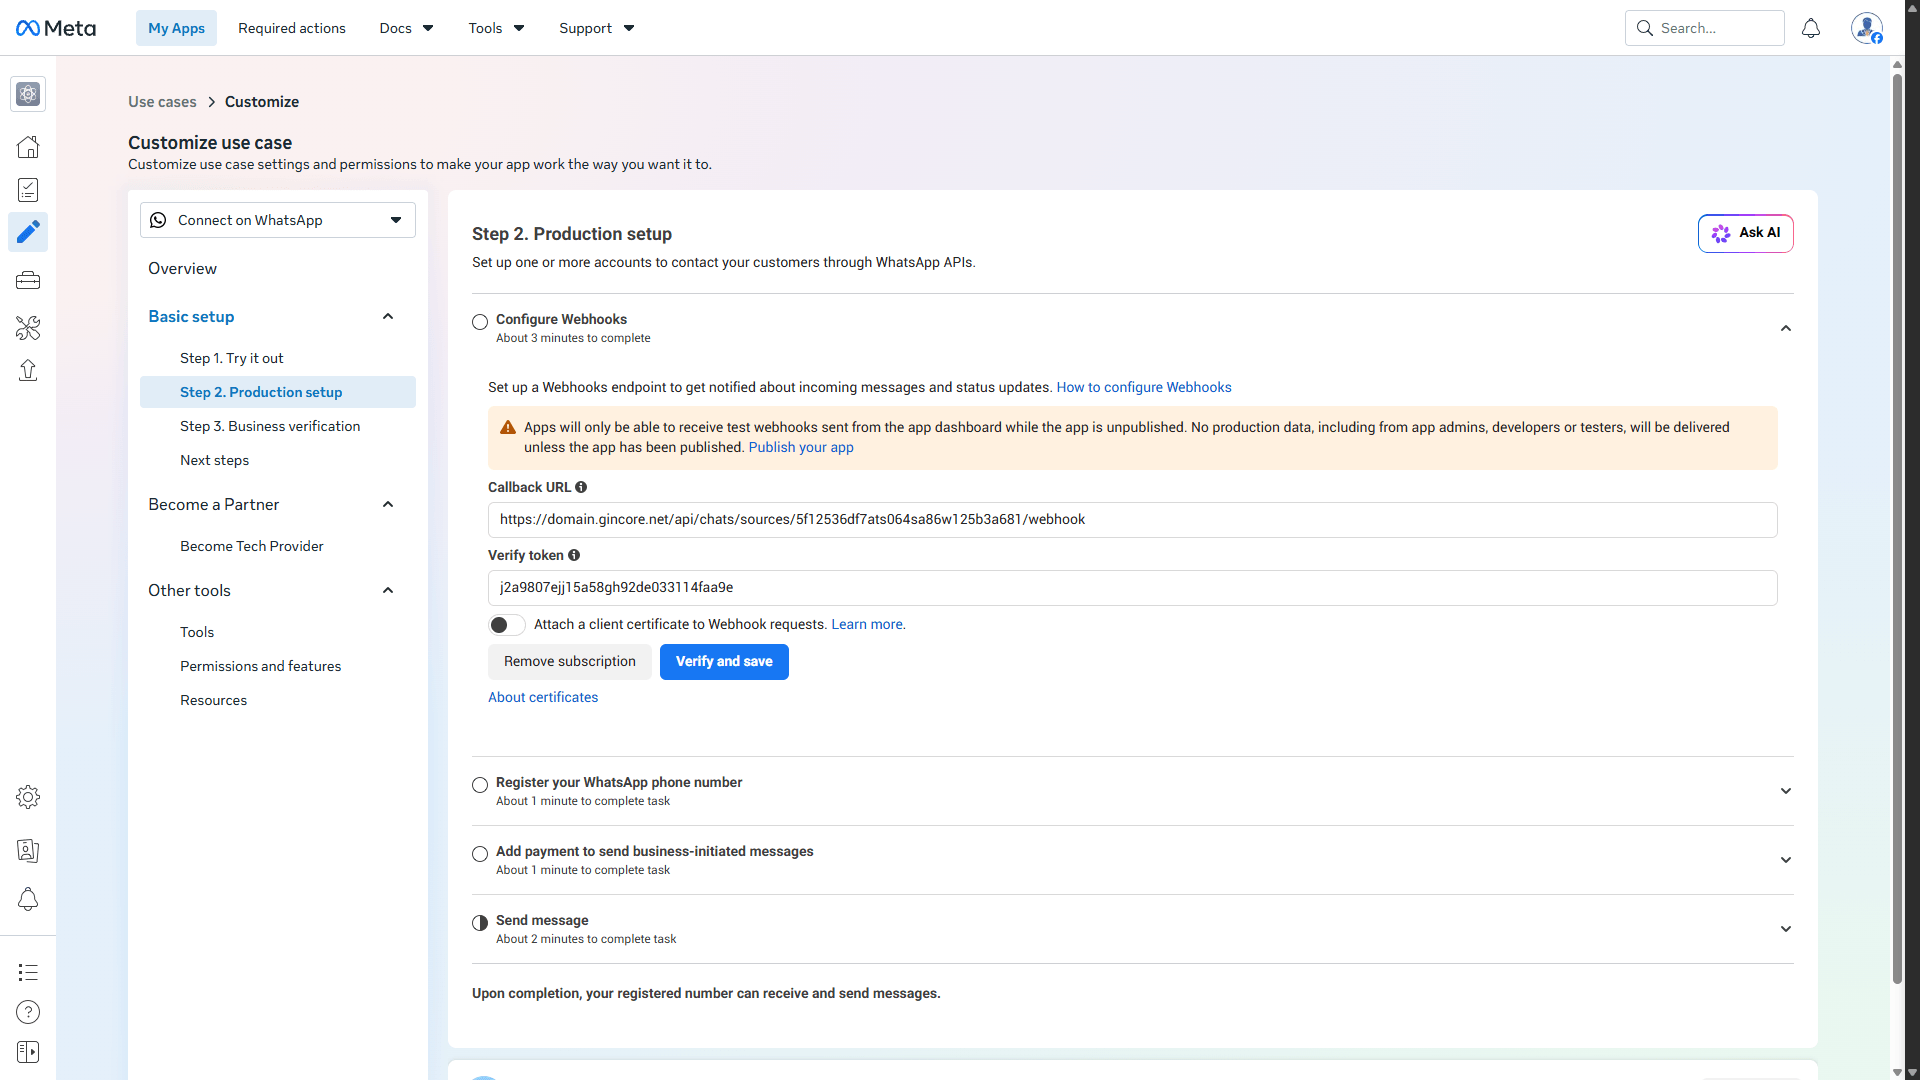The width and height of the screenshot is (1920, 1080).
Task: Open the checklist Required actions sidebar icon
Action: pos(28,190)
